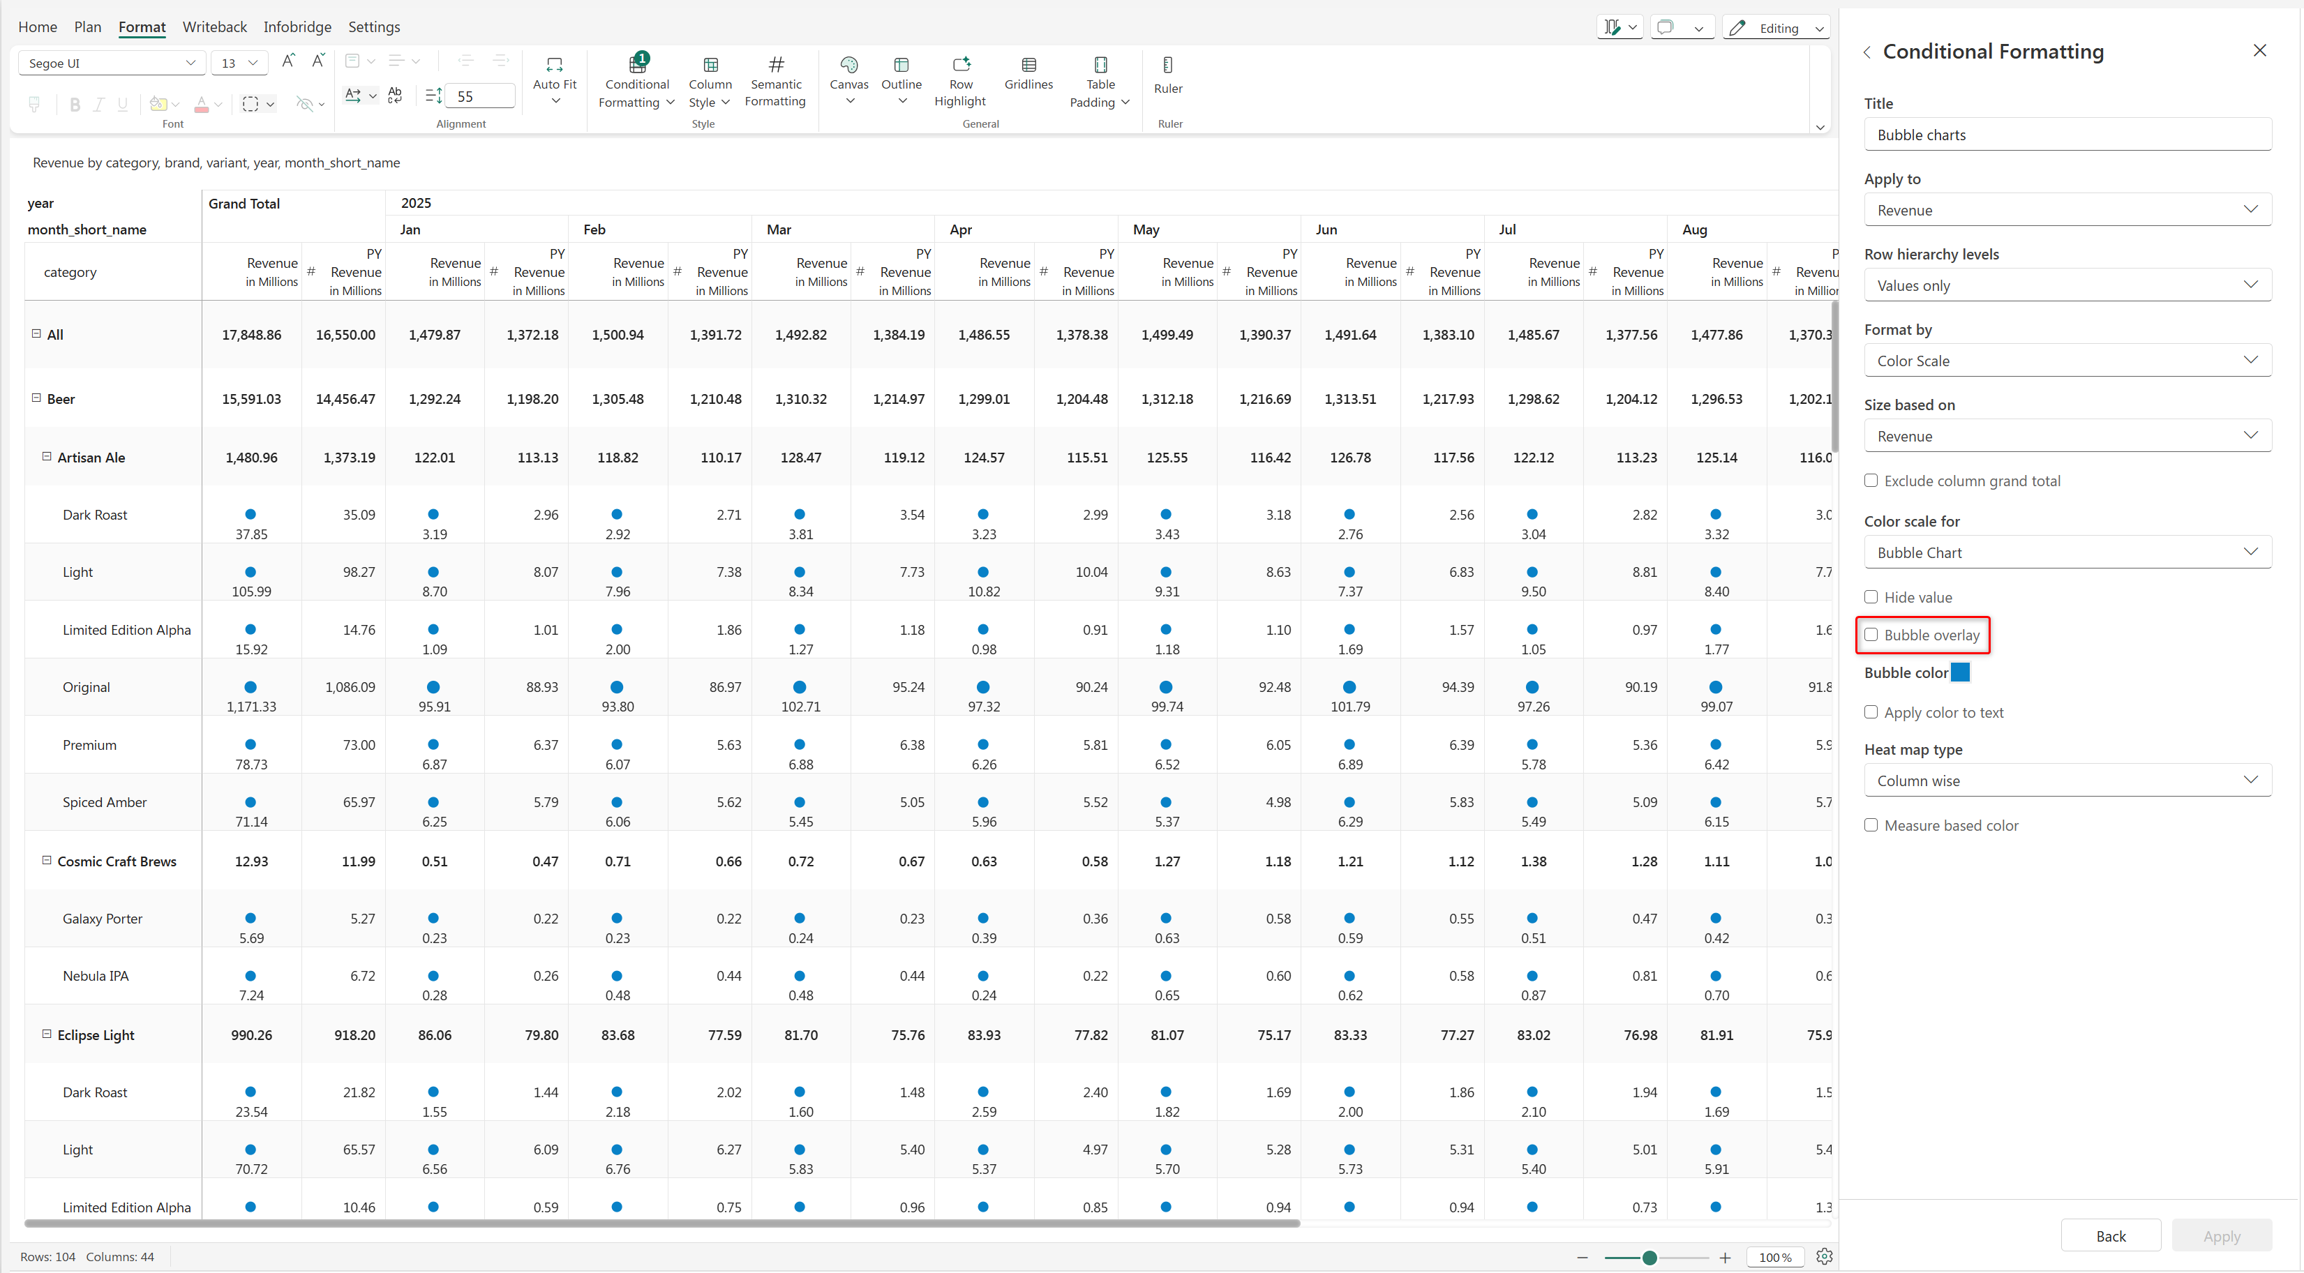This screenshot has width=2304, height=1273.
Task: Open the Column Style options
Action: click(710, 80)
